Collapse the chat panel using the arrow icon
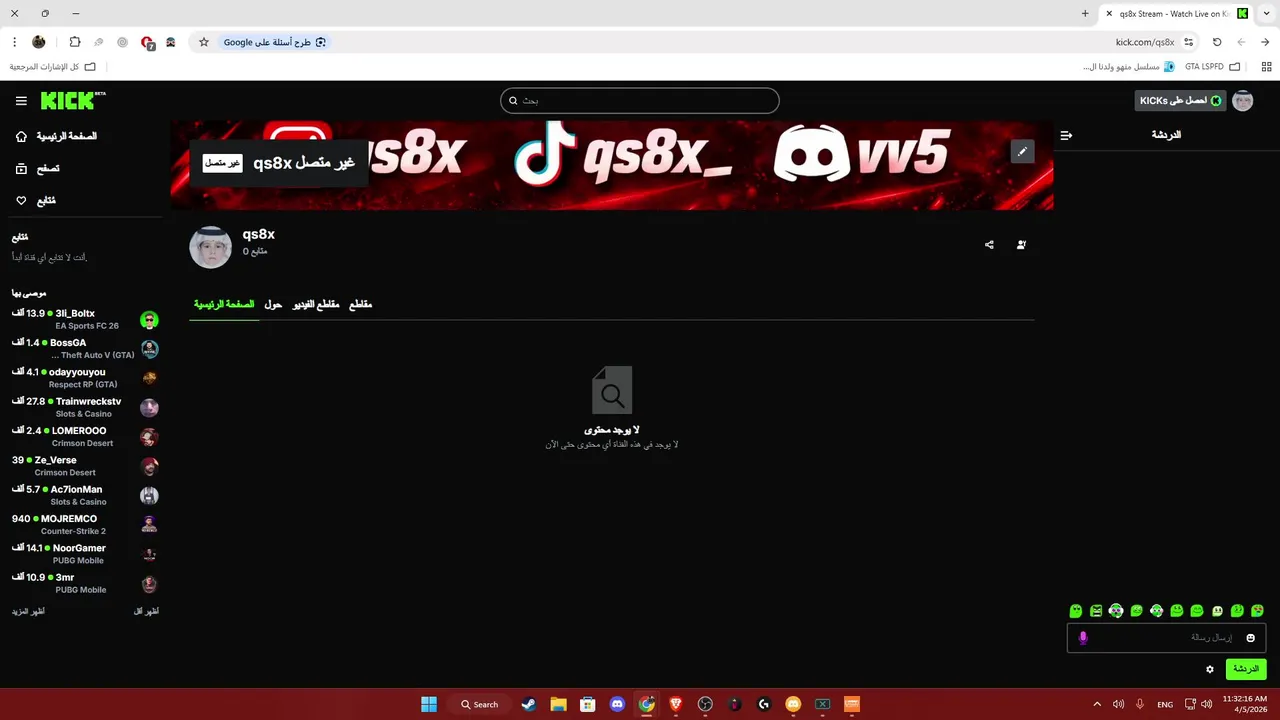 click(1066, 135)
